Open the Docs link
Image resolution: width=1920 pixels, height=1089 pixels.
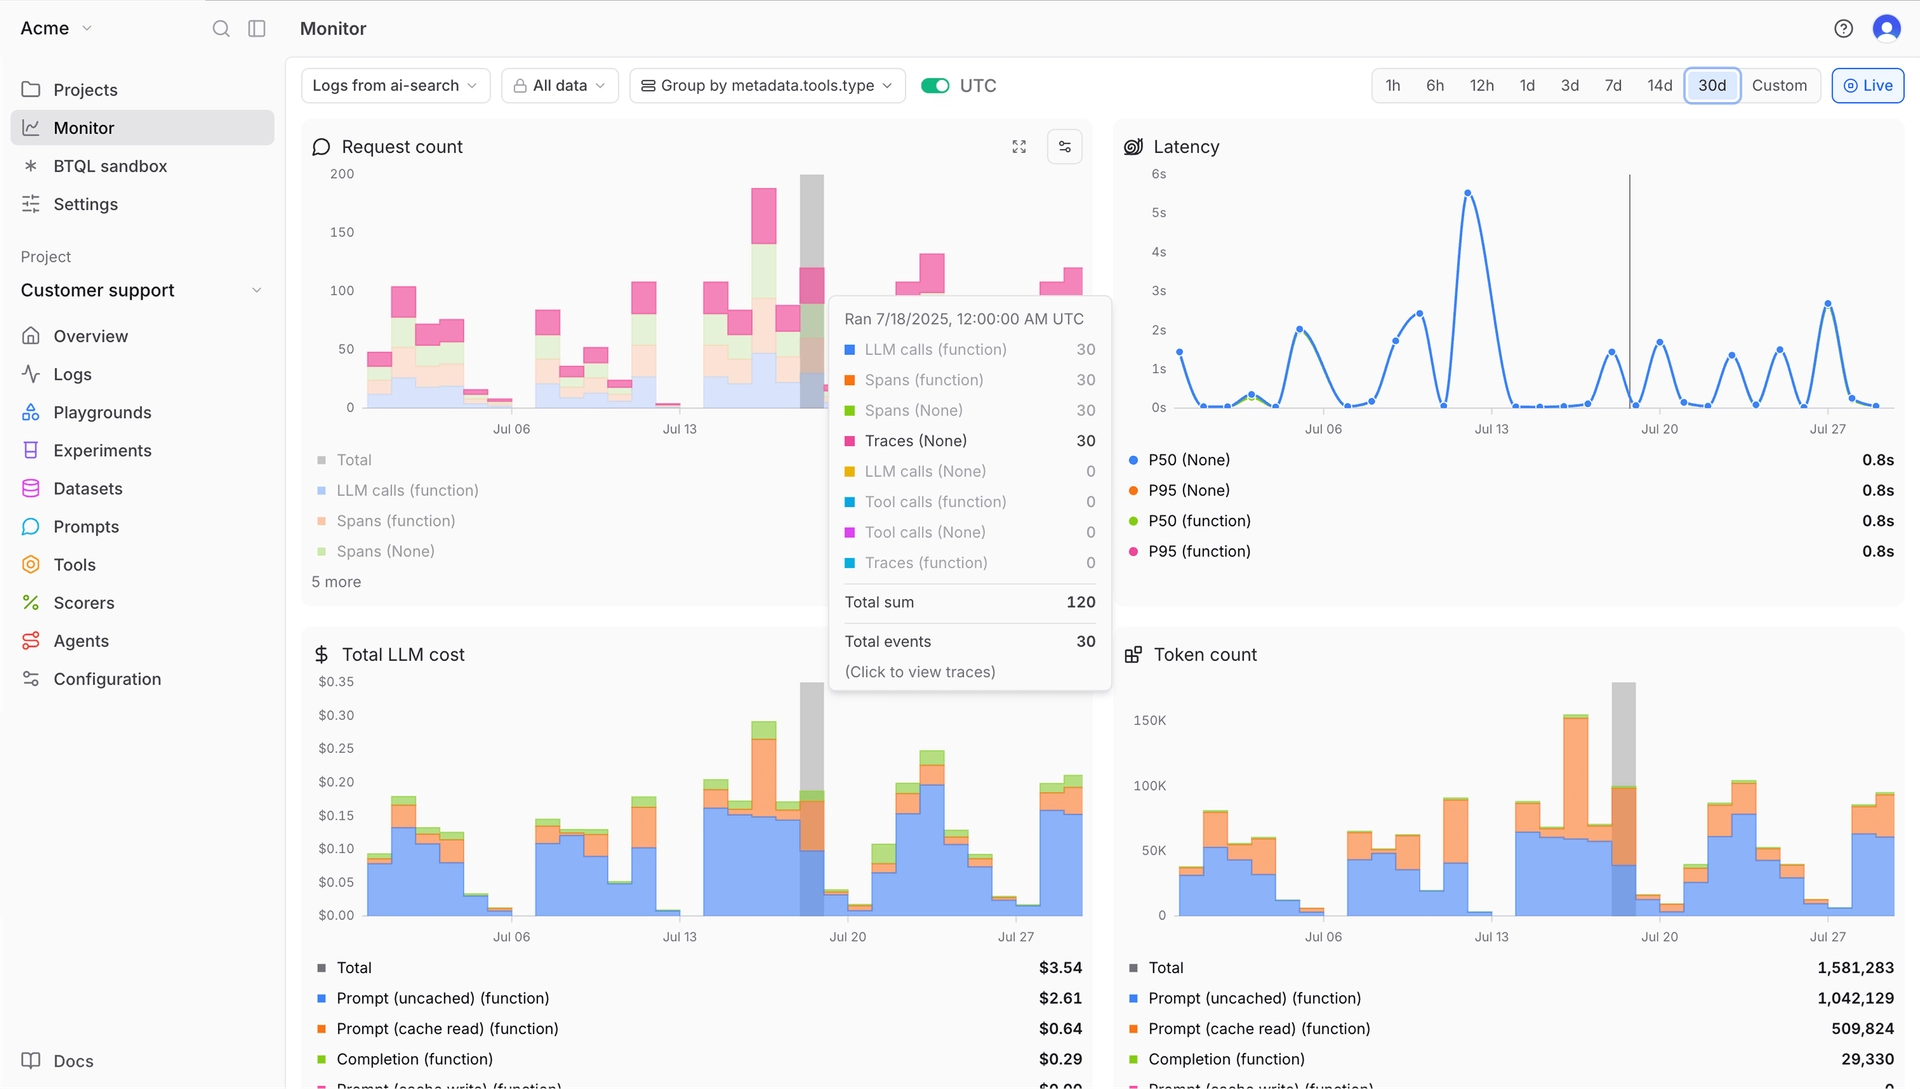point(73,1061)
